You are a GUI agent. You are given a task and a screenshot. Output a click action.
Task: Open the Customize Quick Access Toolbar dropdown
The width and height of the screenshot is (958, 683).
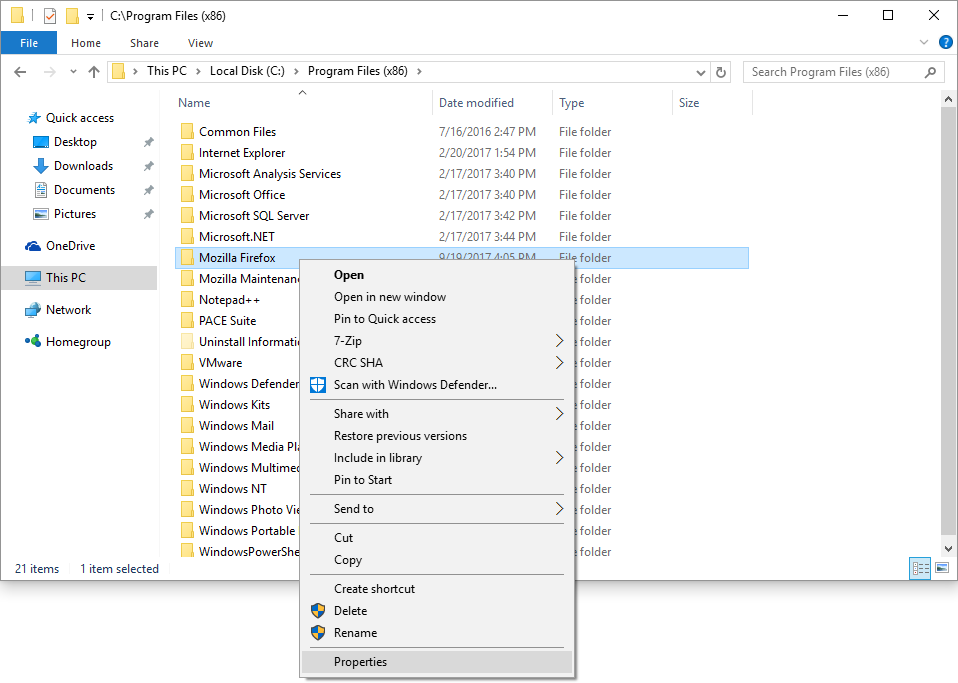click(x=90, y=16)
